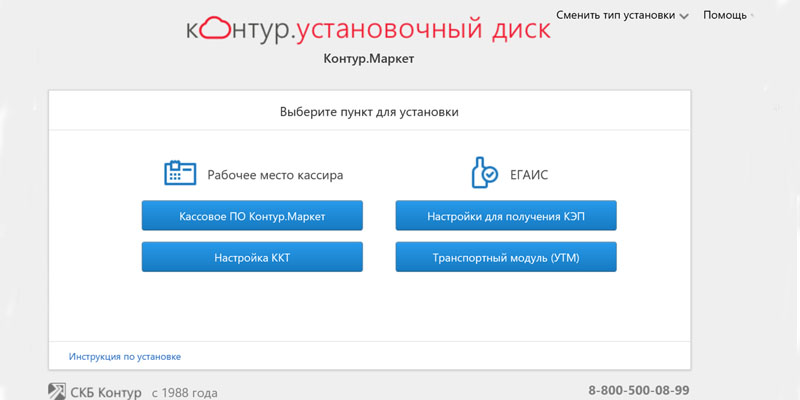Click the Выберите пункт для установки title

tap(369, 112)
